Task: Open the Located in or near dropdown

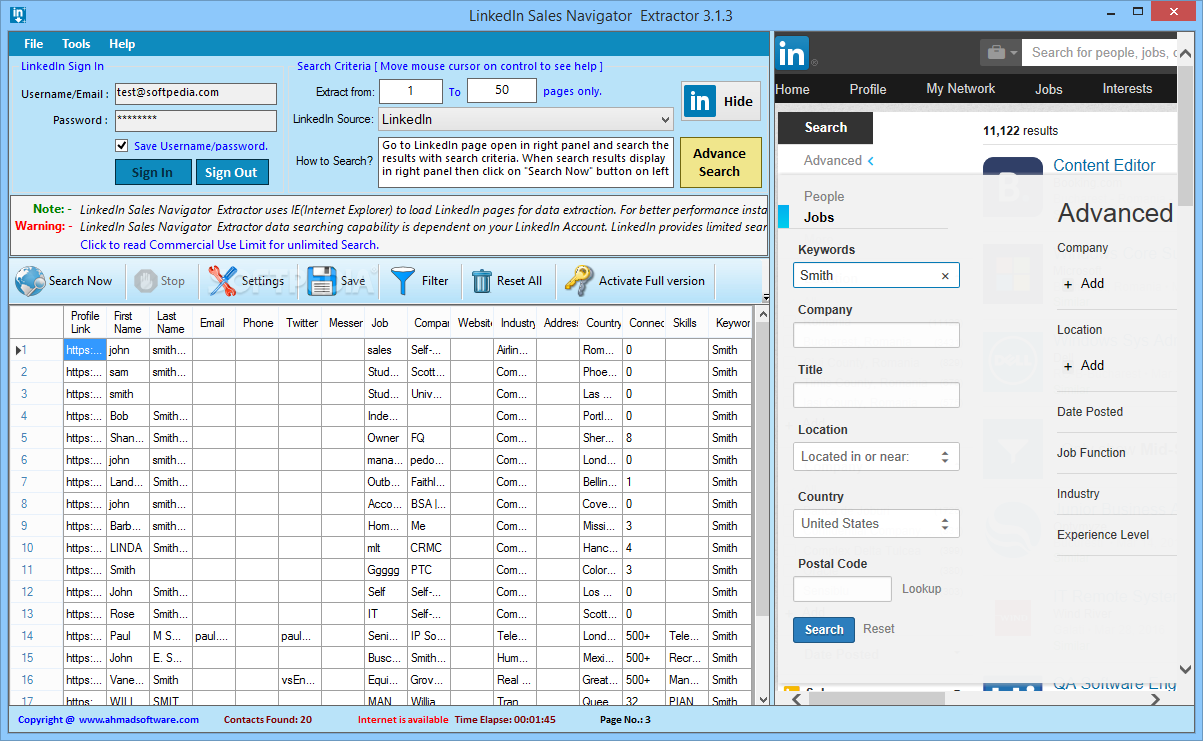Action: pyautogui.click(x=876, y=456)
